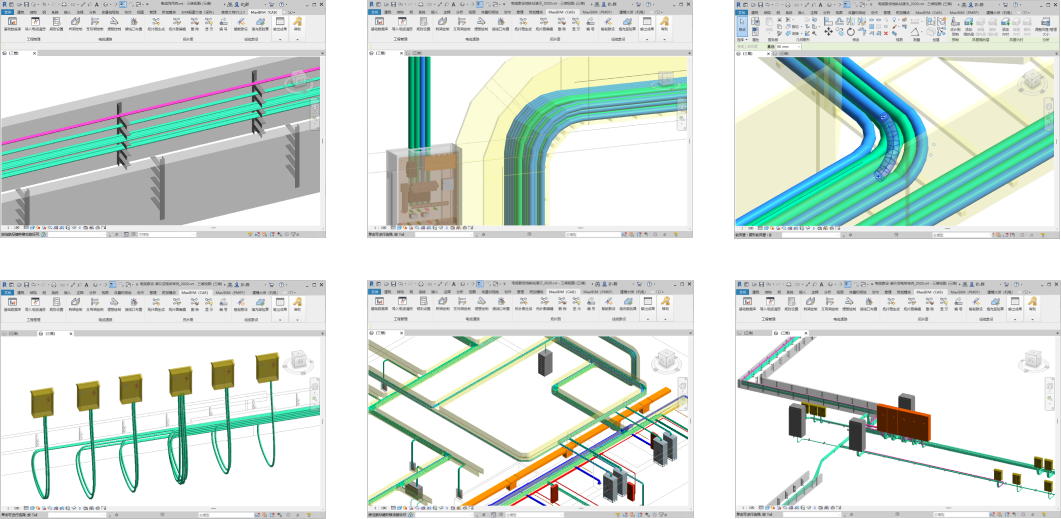The image size is (1061, 519).
Task: Click the 规则设置 icon in top-middle window ribbon
Action: click(x=422, y=22)
